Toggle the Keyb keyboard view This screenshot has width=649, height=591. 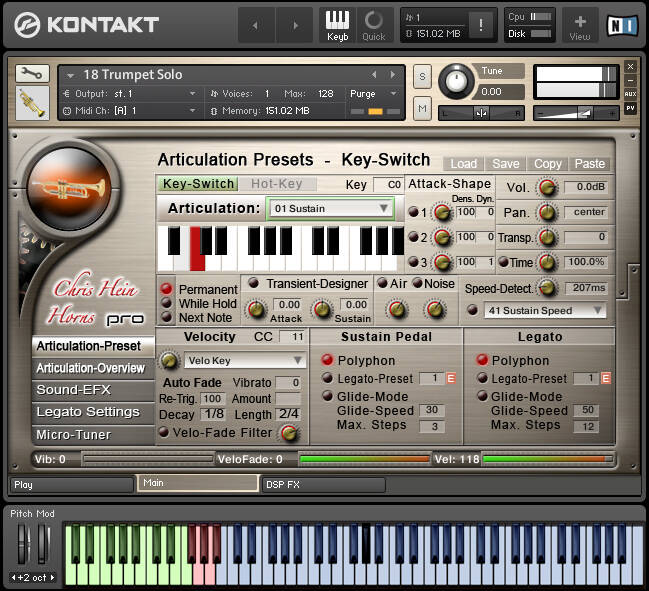pyautogui.click(x=337, y=26)
